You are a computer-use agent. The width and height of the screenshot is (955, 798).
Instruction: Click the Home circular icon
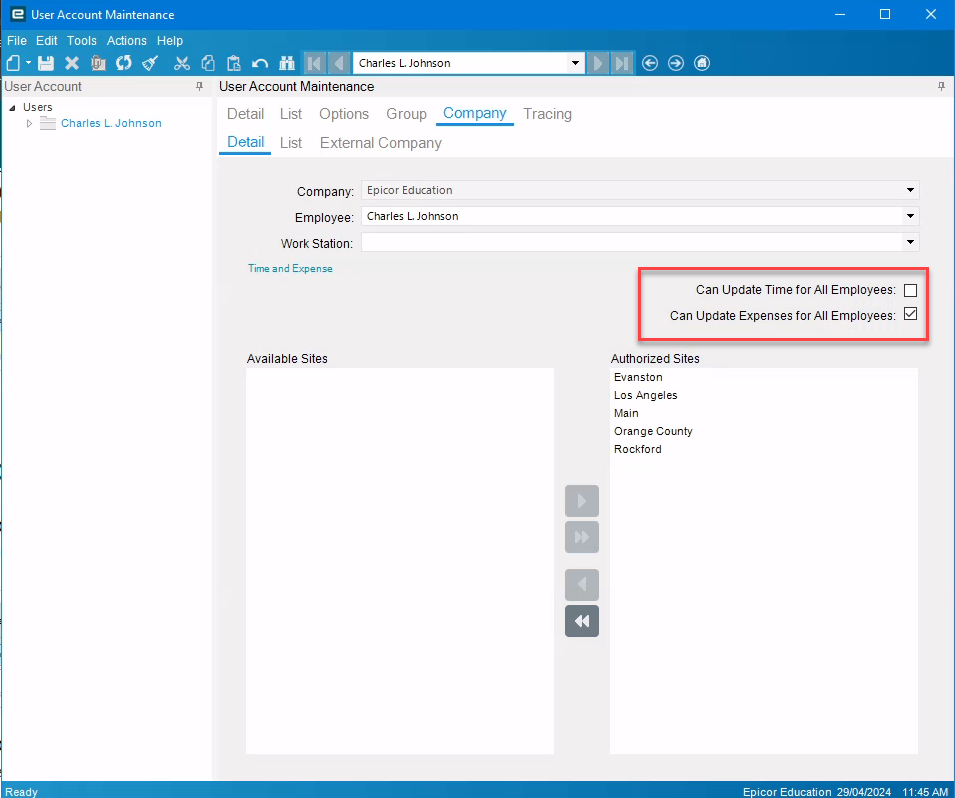[702, 63]
